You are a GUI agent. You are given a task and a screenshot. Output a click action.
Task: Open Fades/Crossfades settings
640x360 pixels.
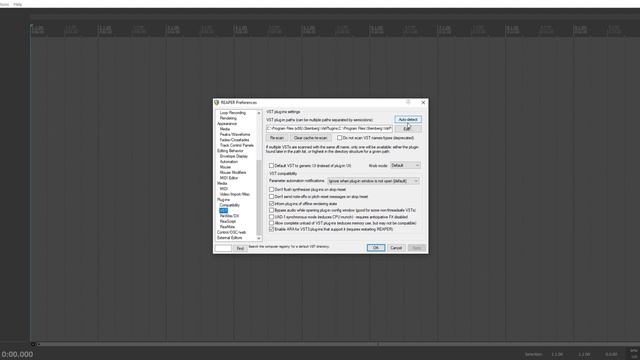pyautogui.click(x=234, y=140)
